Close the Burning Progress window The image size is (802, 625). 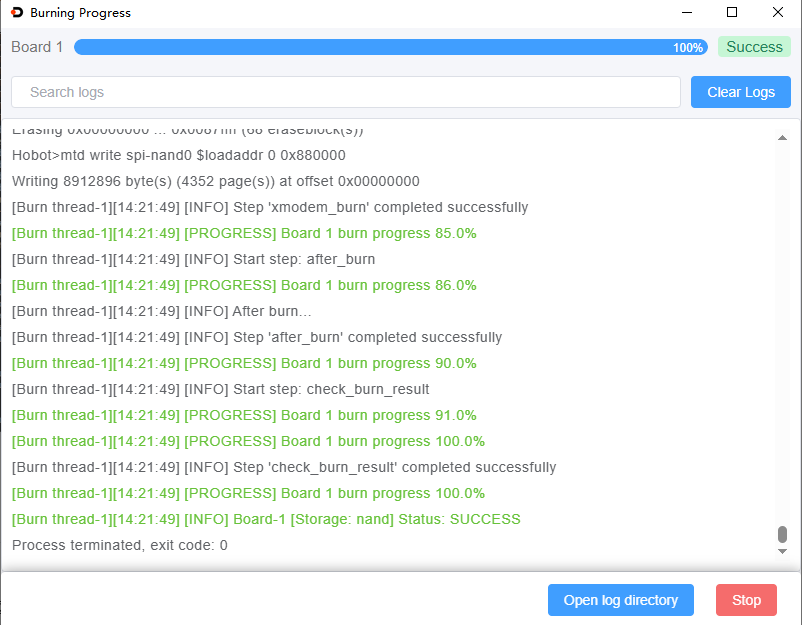(x=777, y=12)
